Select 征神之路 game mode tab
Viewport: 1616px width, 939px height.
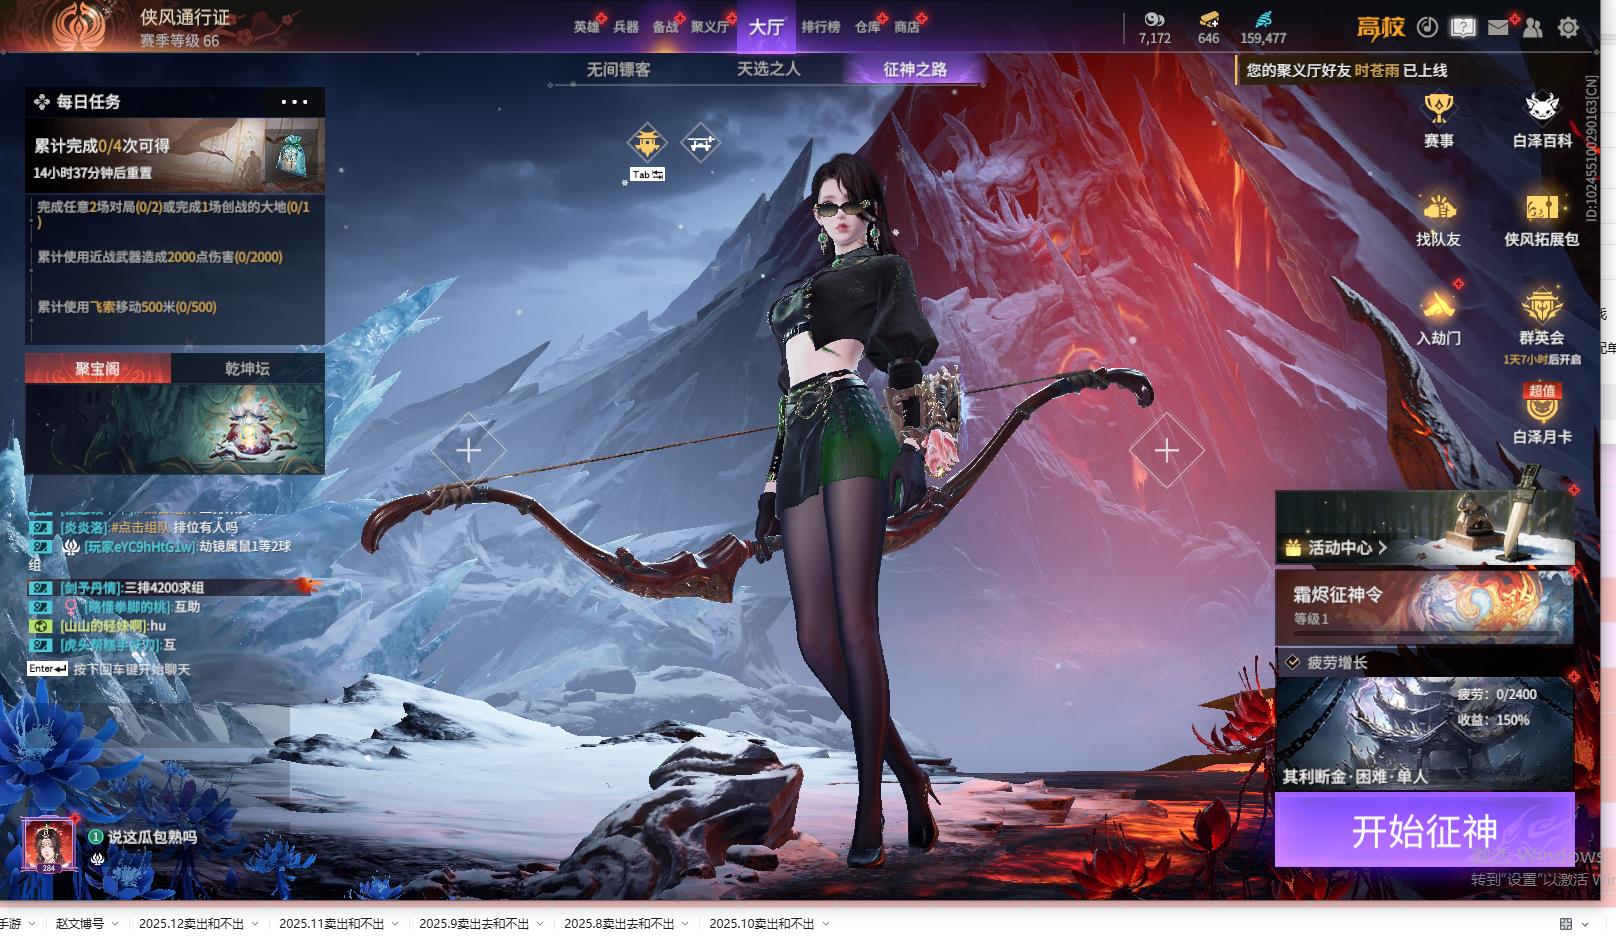click(915, 69)
